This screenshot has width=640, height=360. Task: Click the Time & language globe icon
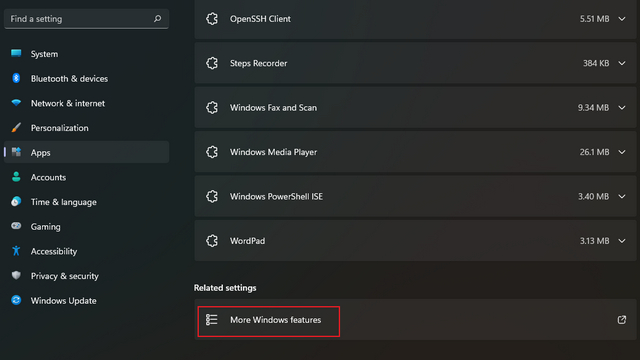pyautogui.click(x=16, y=201)
